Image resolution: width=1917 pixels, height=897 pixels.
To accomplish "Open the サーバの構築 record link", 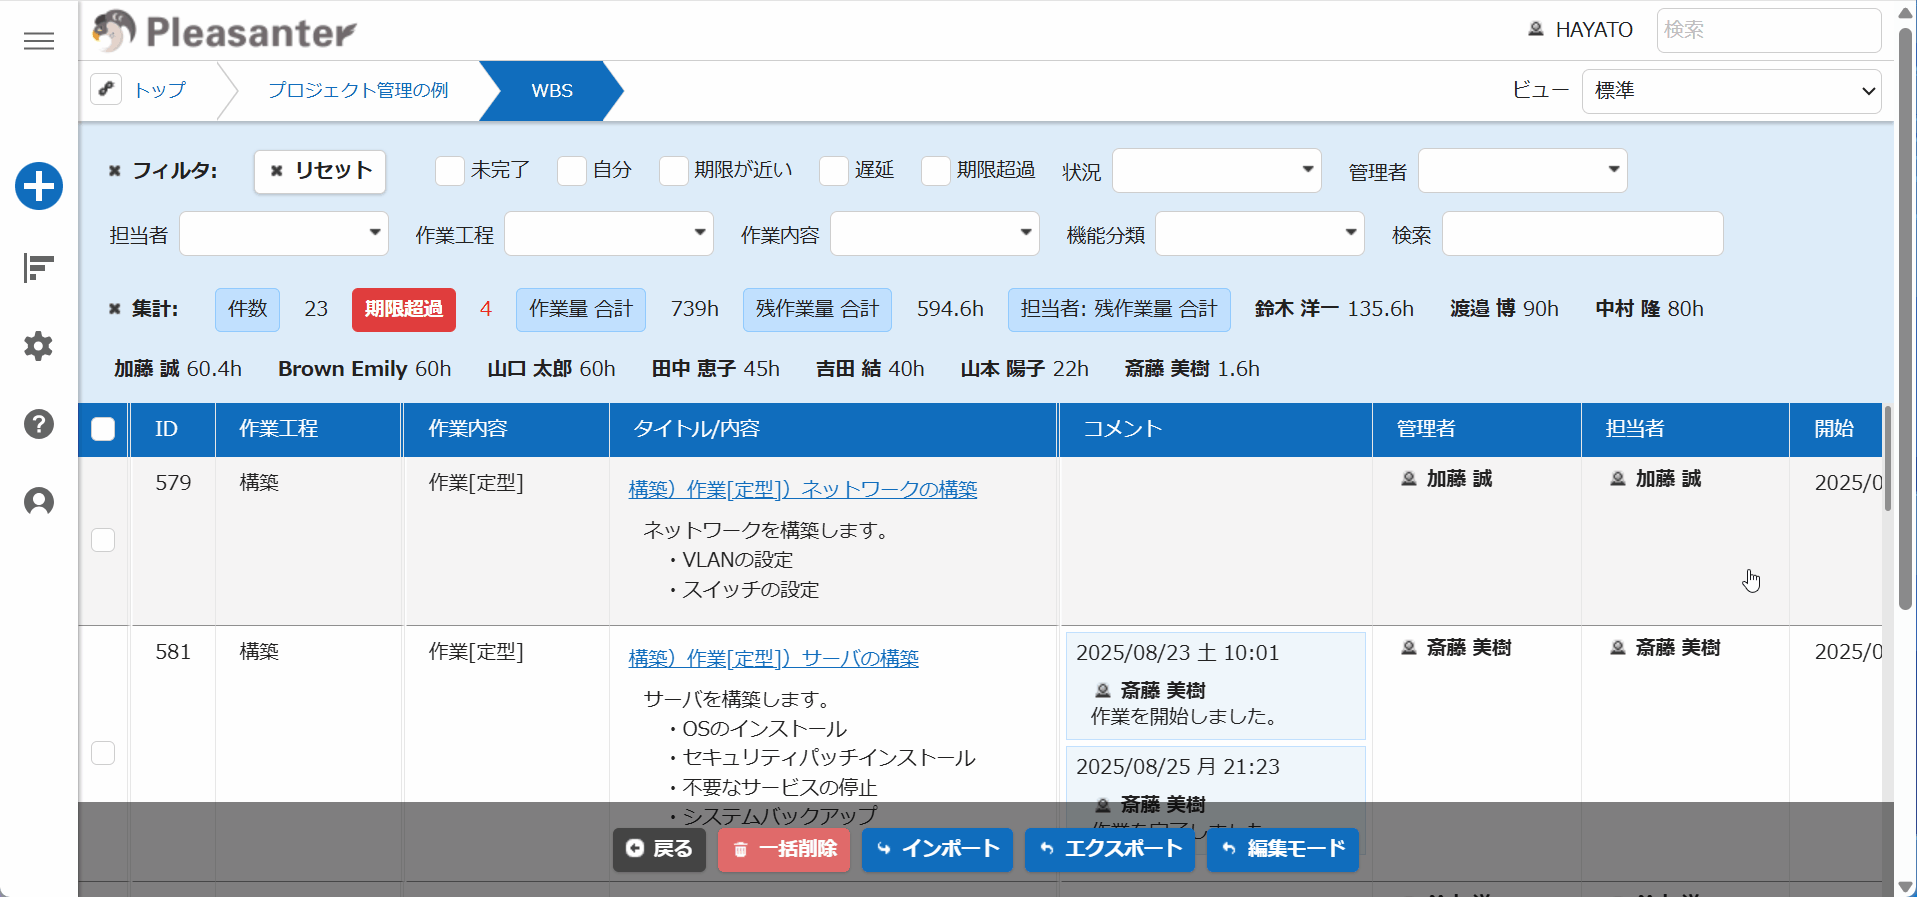I will tap(774, 658).
